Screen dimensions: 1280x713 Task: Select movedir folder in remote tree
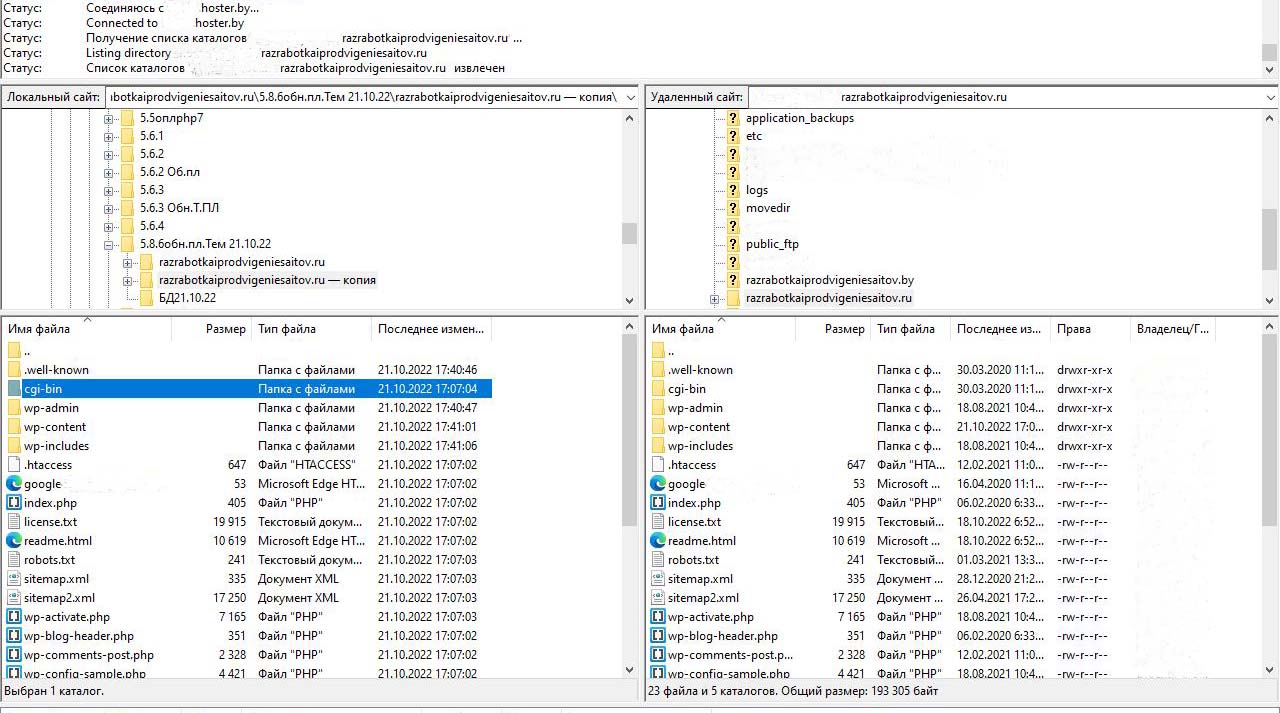[767, 208]
